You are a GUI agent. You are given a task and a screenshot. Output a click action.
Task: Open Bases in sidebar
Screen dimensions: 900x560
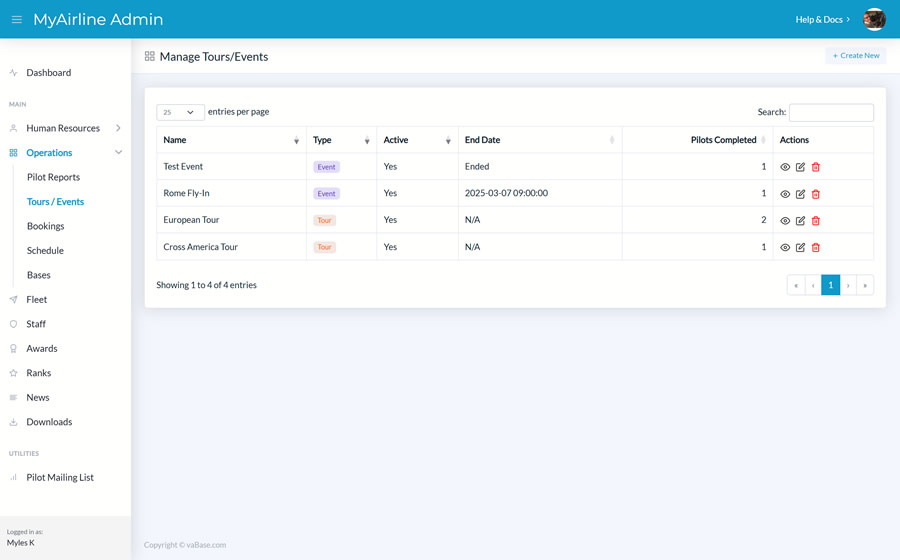38,275
